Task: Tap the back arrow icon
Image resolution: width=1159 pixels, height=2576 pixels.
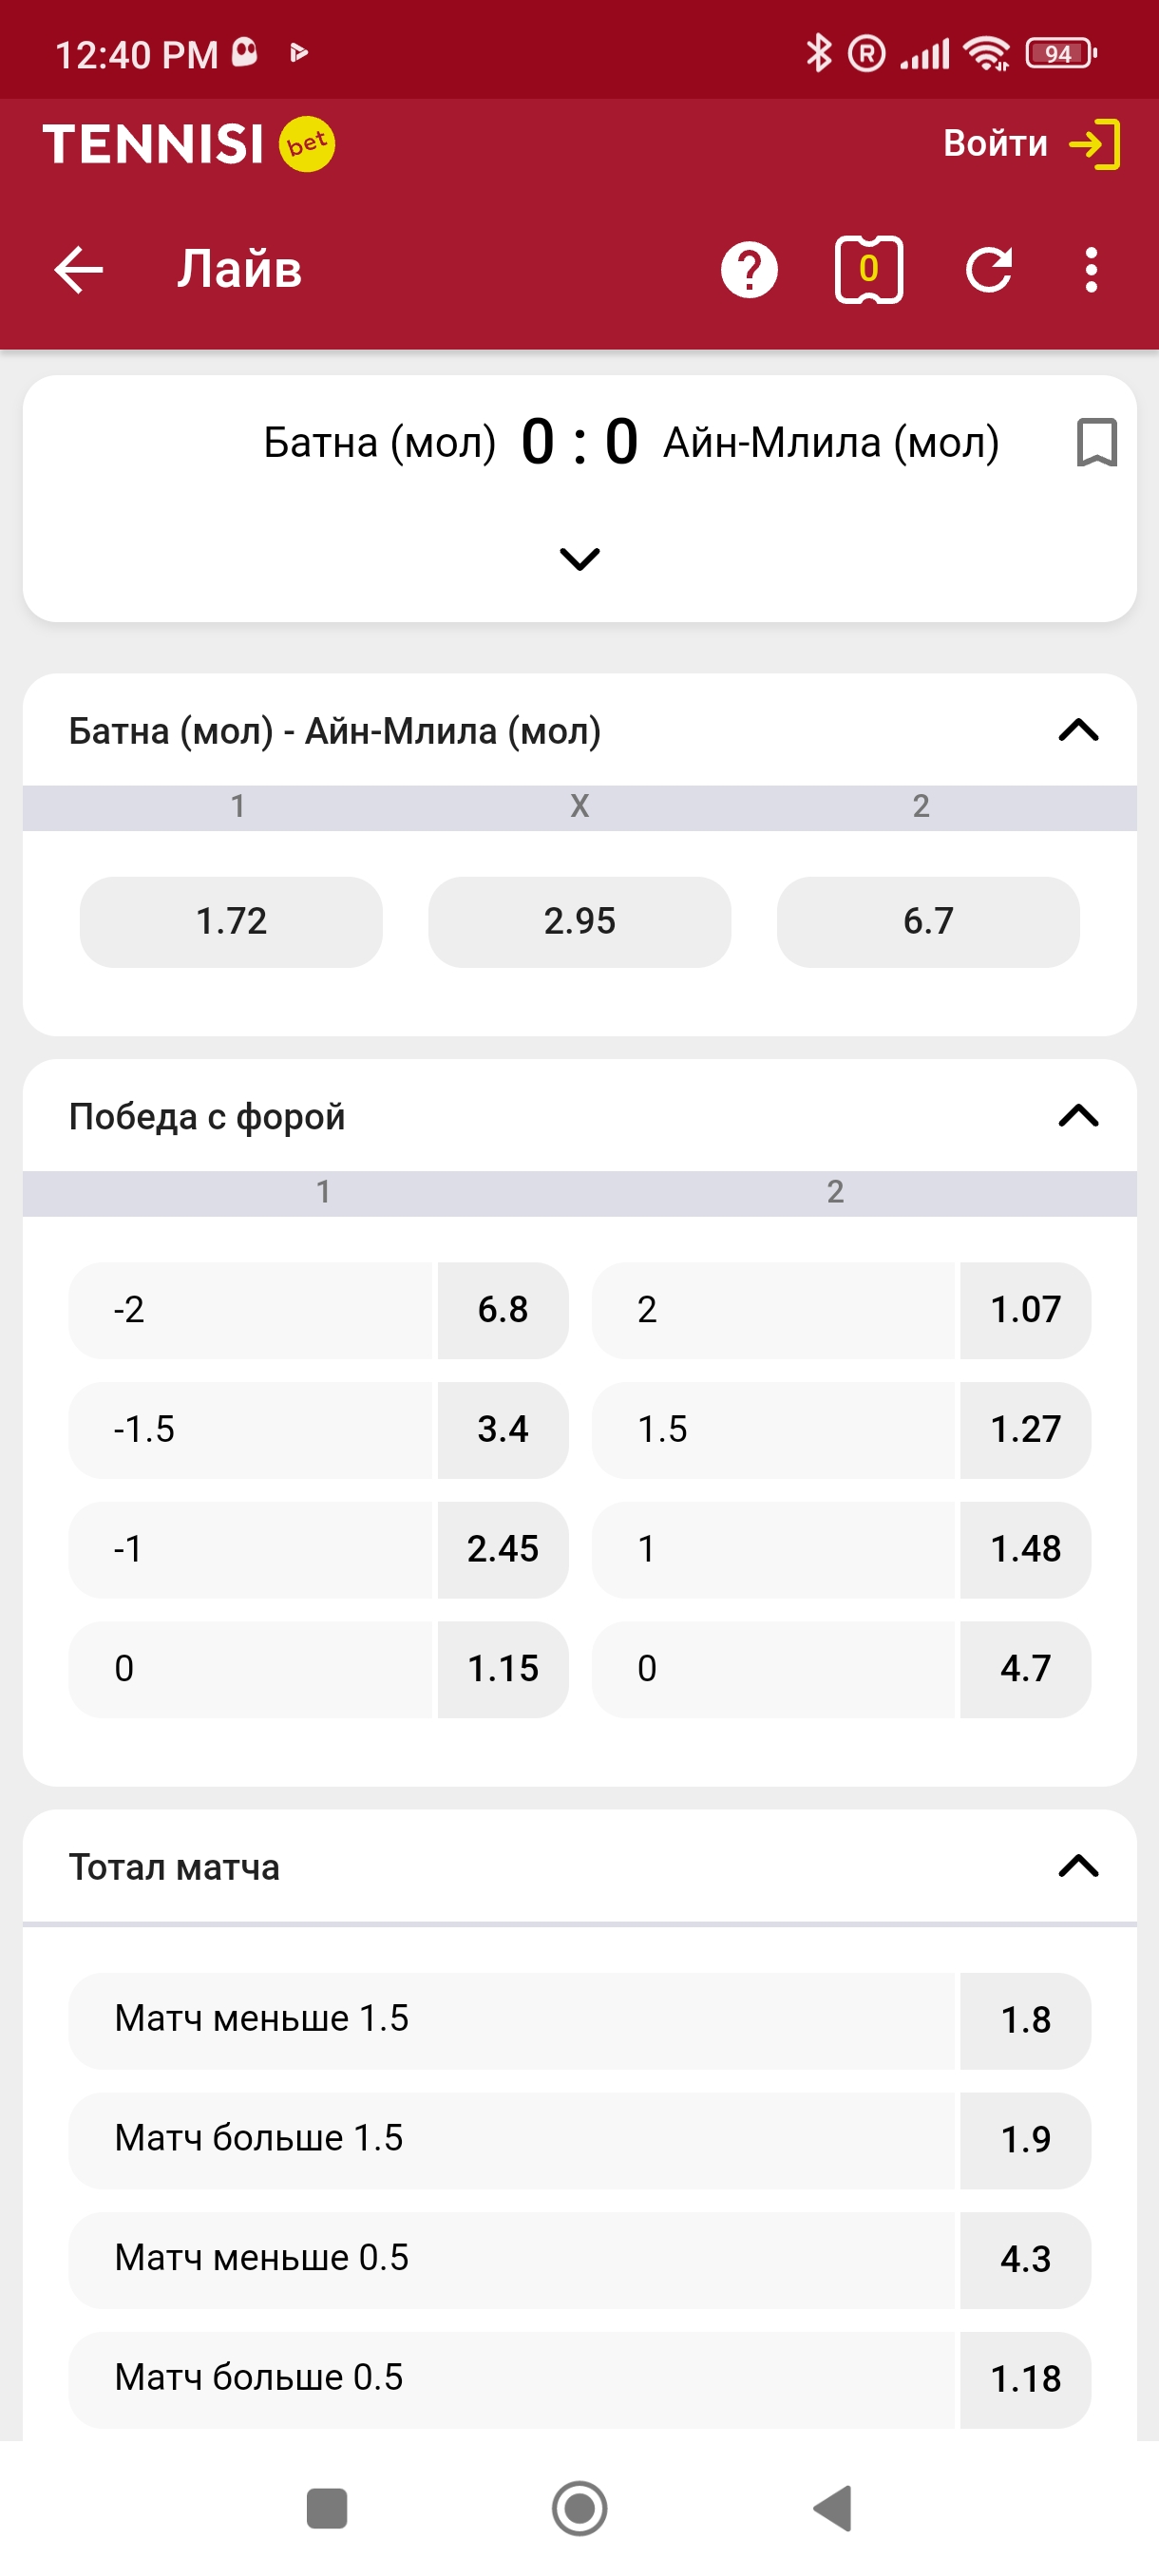Action: click(78, 270)
